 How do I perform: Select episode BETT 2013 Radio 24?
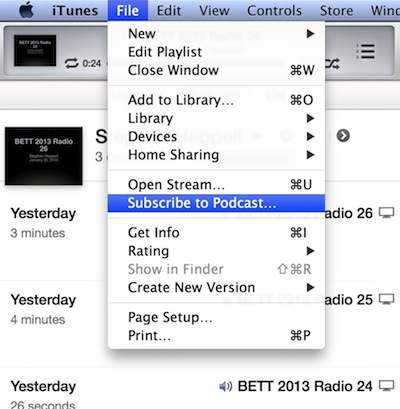tap(305, 386)
